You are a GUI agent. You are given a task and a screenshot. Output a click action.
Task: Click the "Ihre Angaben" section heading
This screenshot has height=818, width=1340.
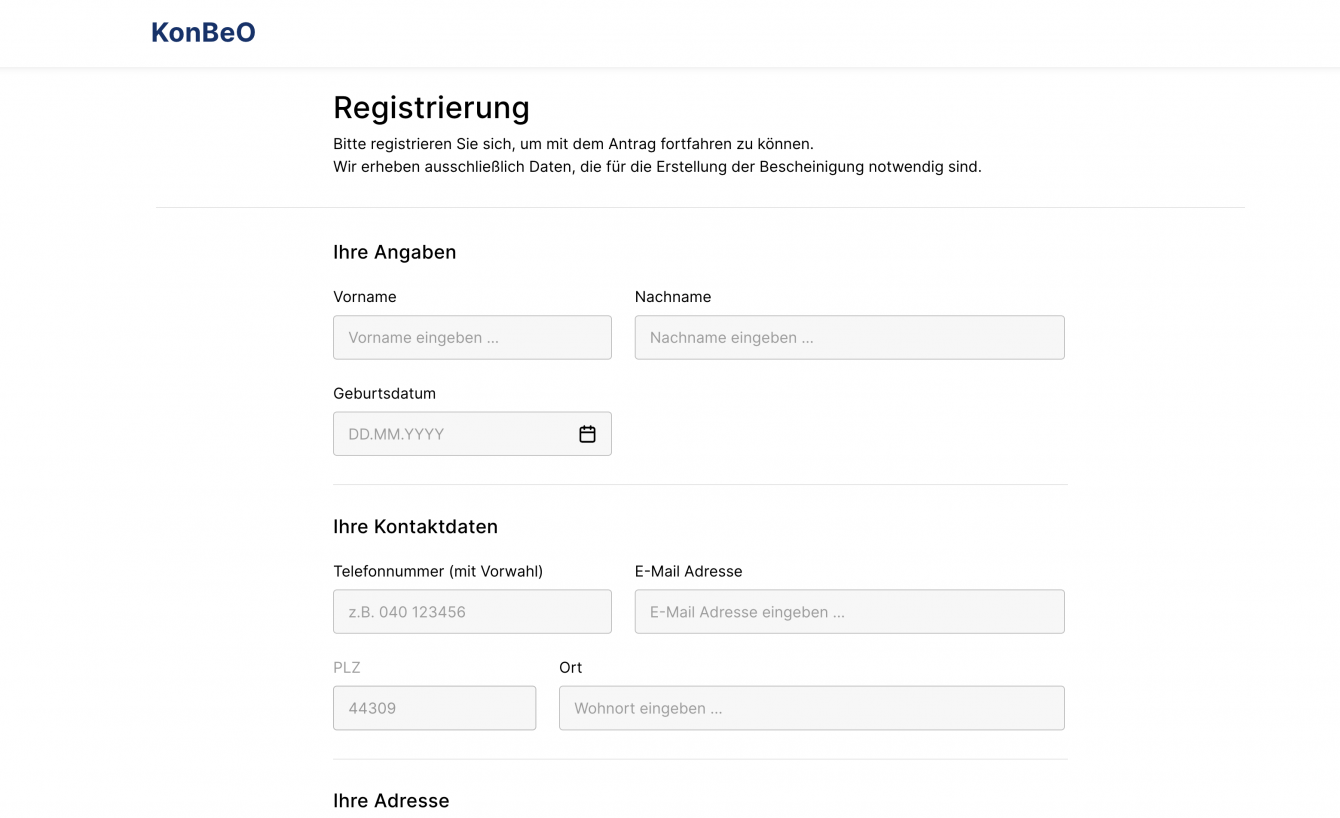coord(394,252)
